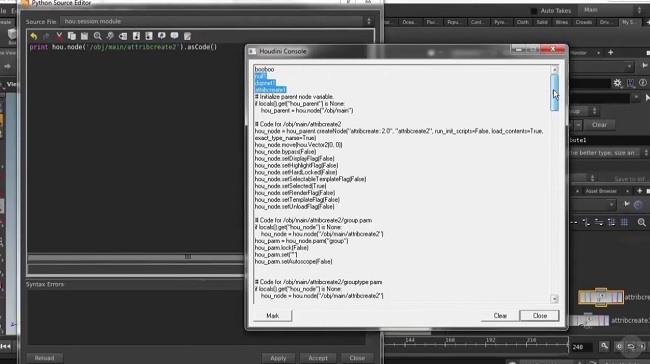Open find with the magnifier icon
This screenshot has width=650, height=364.
click(x=97, y=36)
